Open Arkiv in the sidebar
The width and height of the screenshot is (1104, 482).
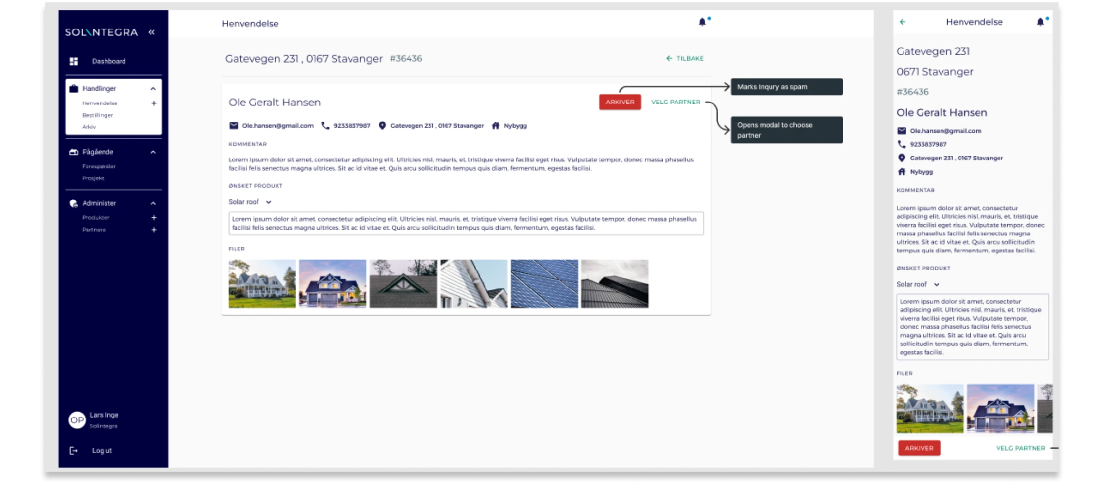89,127
